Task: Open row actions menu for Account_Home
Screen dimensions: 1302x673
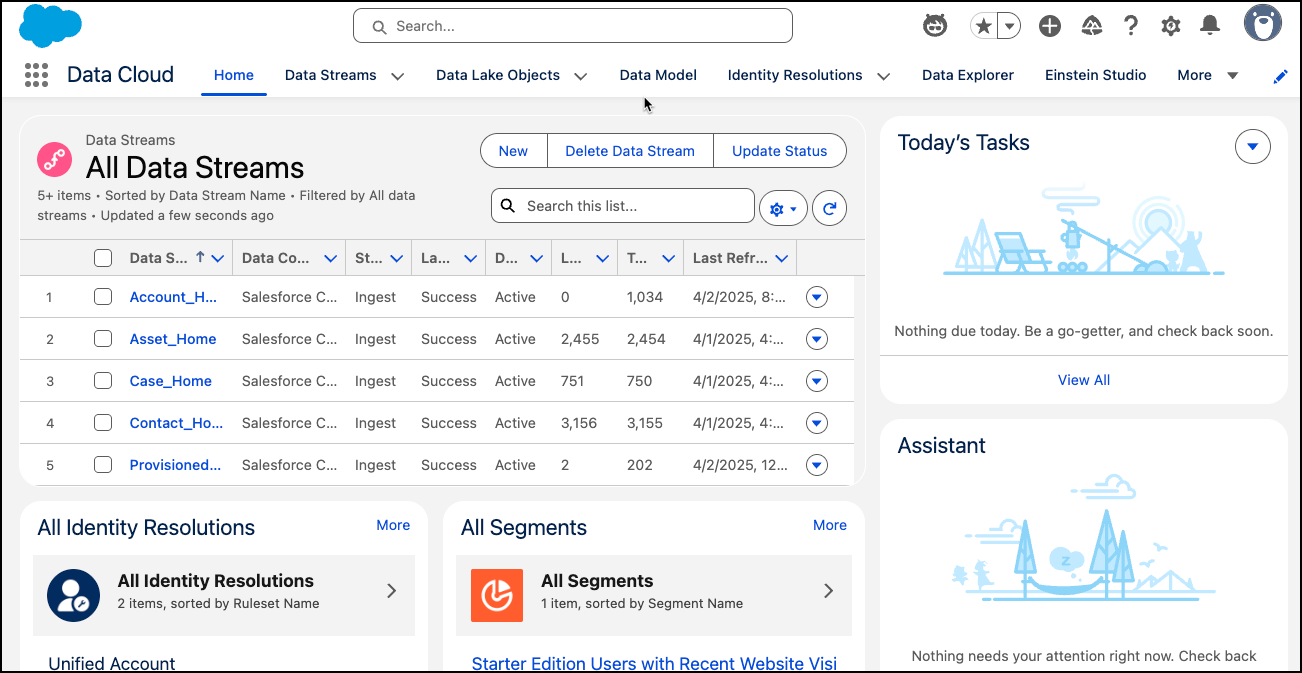Action: click(x=817, y=297)
